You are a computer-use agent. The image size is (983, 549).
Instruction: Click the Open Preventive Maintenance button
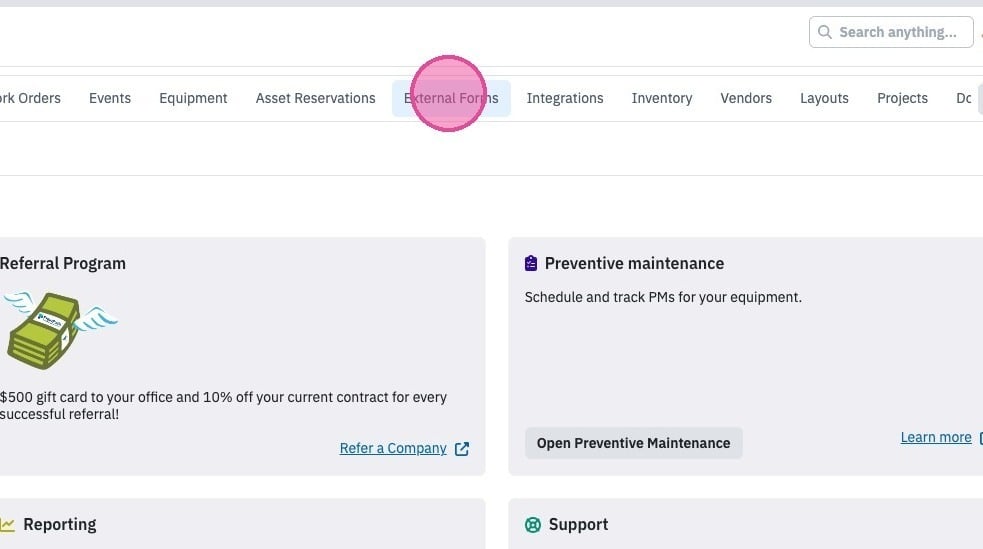click(634, 443)
